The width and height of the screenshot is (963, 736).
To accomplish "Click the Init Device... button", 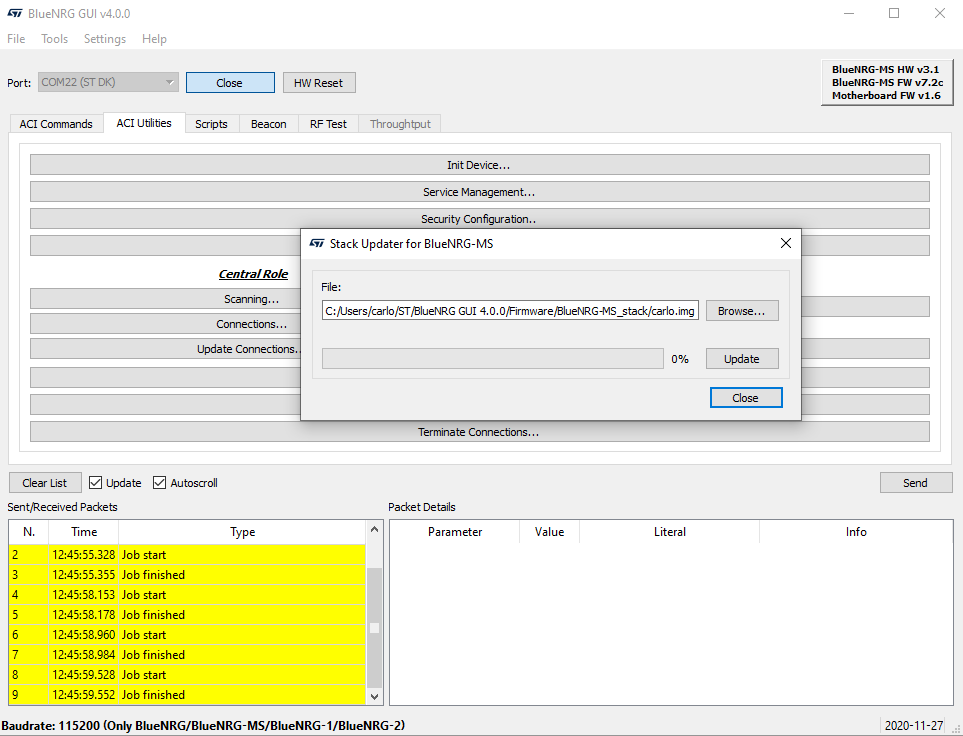I will (x=479, y=165).
